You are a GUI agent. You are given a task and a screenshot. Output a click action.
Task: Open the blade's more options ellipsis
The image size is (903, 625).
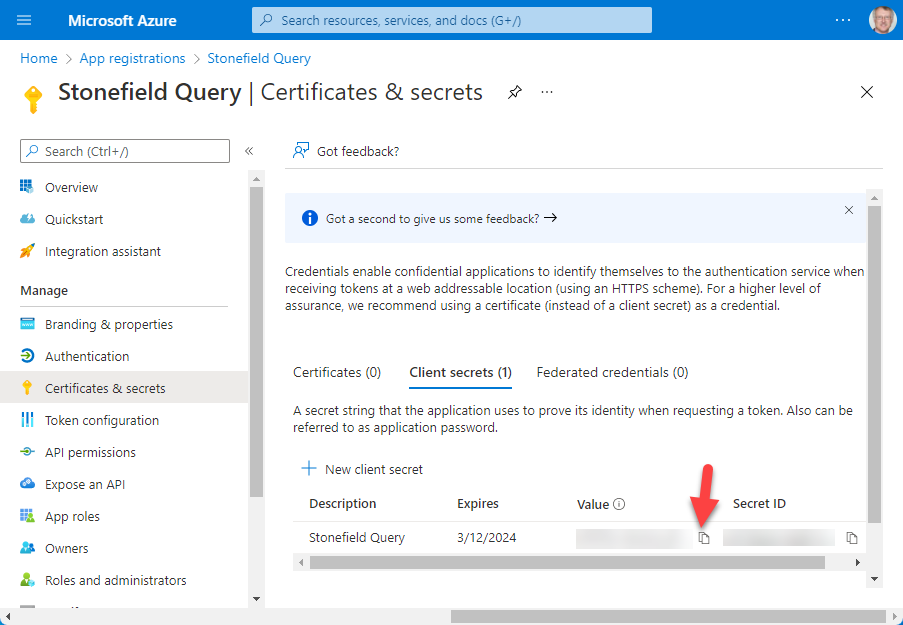tap(547, 92)
